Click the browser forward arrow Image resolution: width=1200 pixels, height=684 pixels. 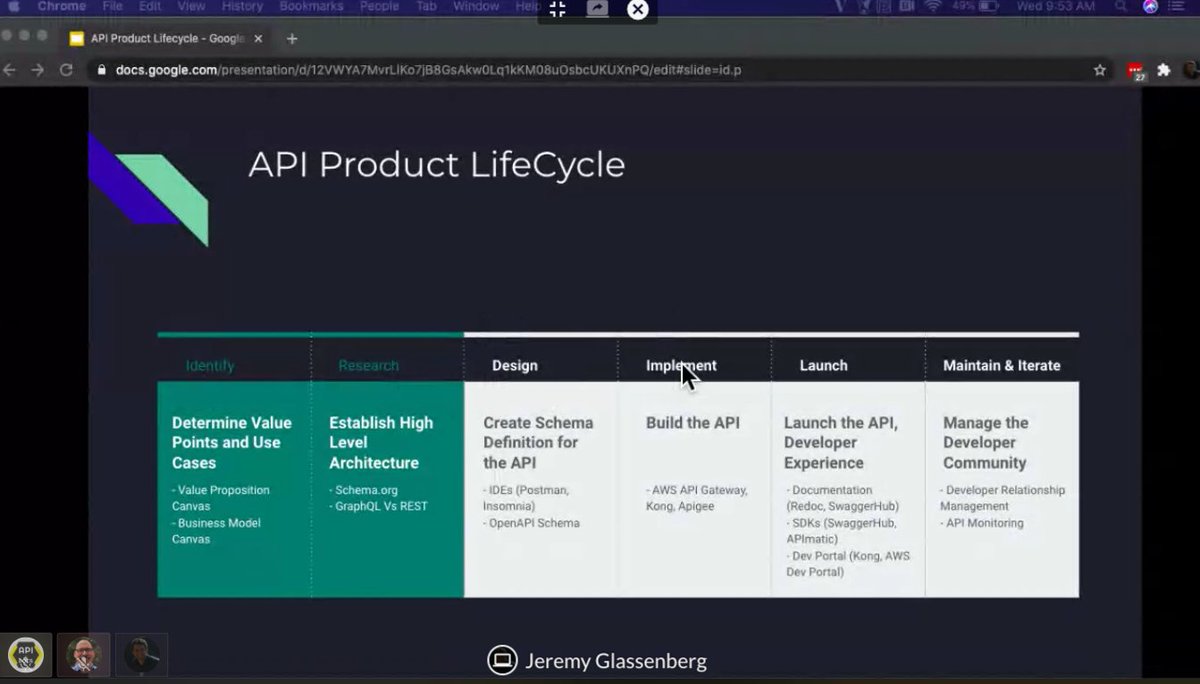pyautogui.click(x=38, y=70)
